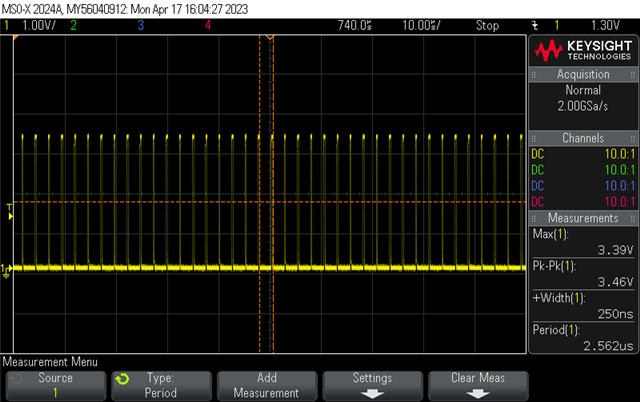Open the Acquisition panel header
This screenshot has width=640, height=402.
[x=582, y=75]
